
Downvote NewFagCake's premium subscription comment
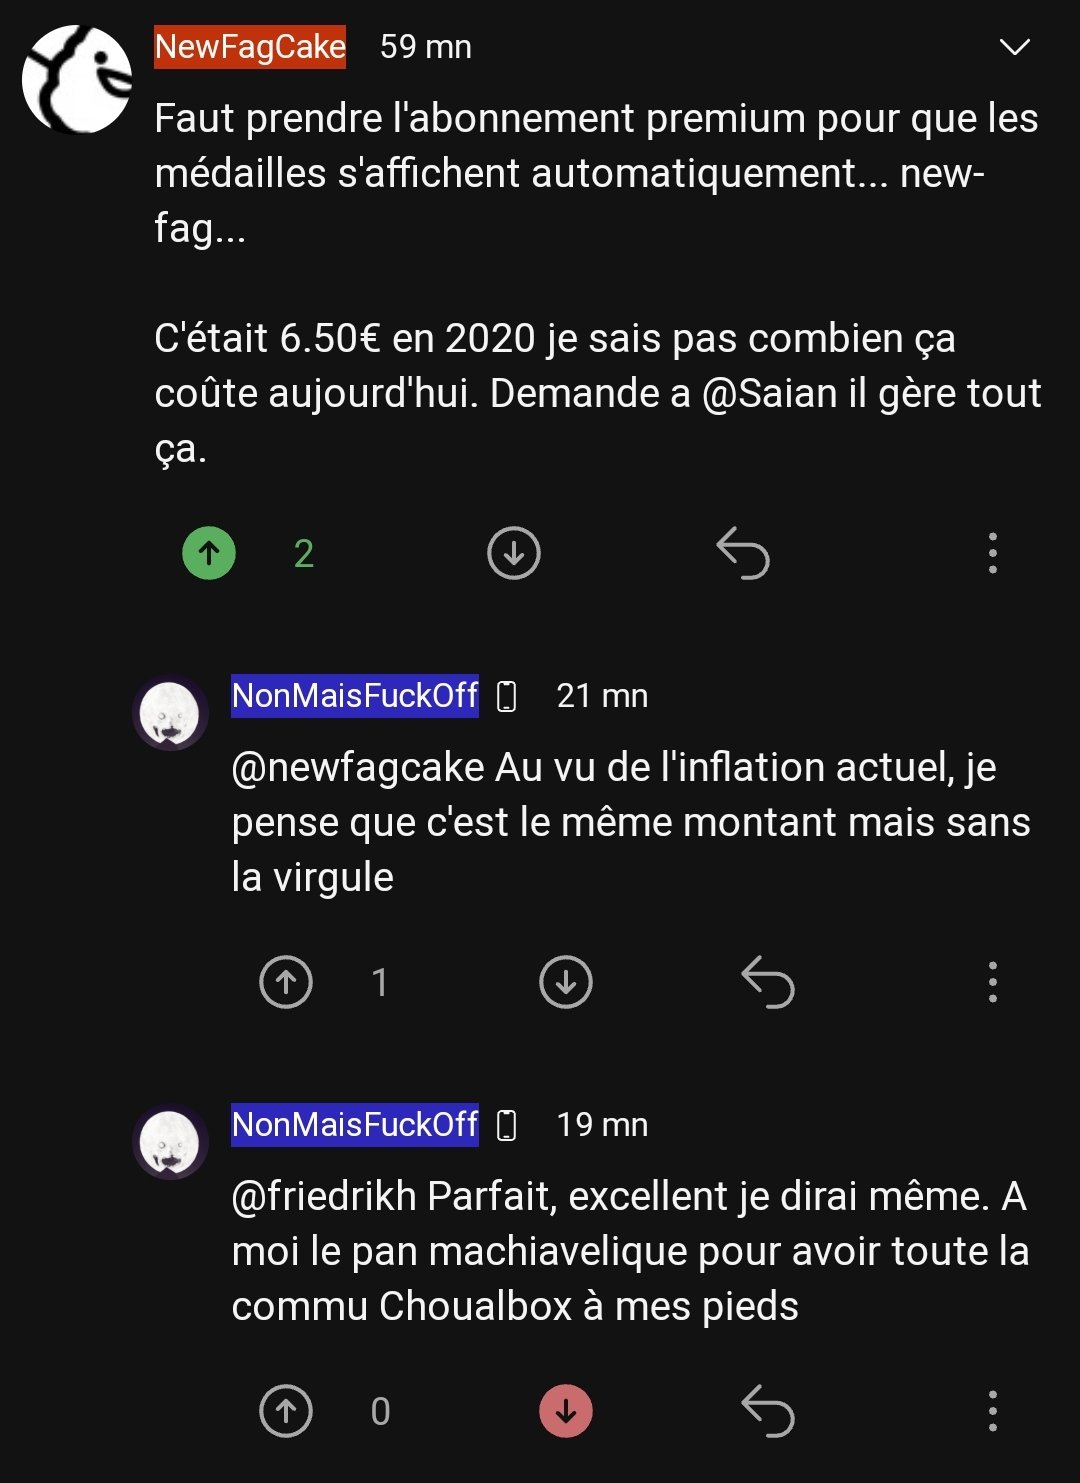tap(514, 553)
